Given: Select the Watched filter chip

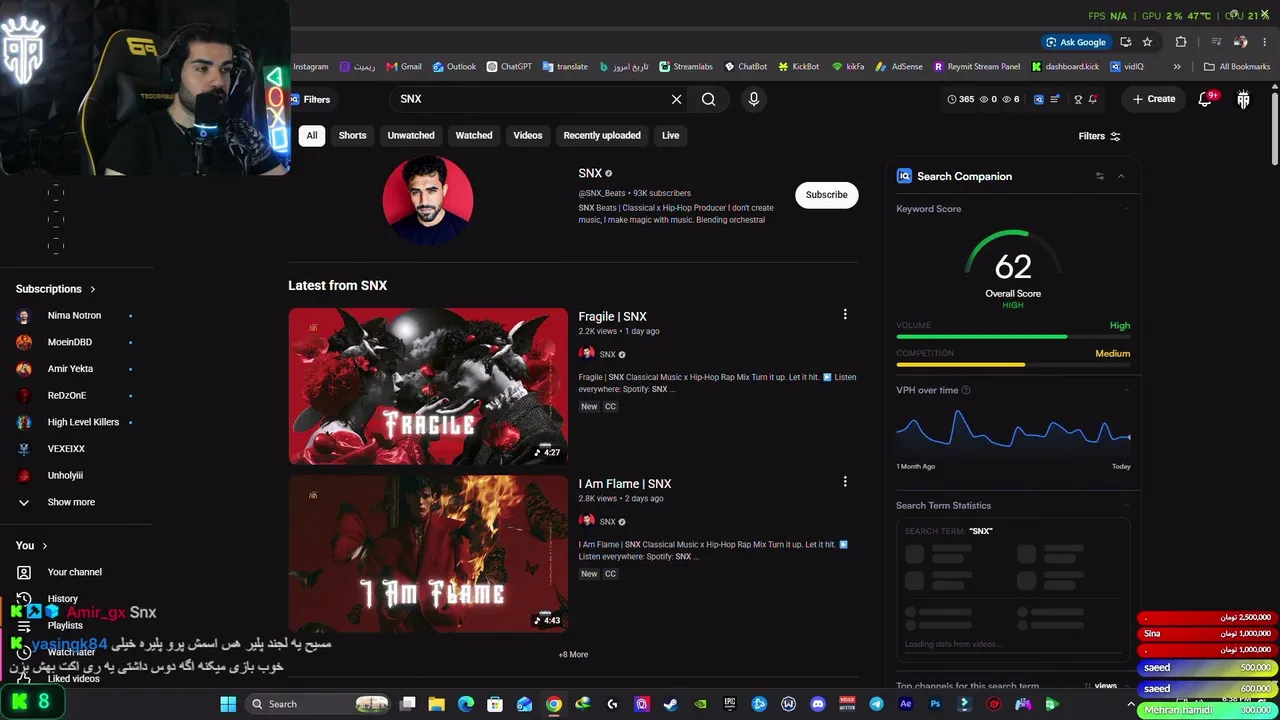Looking at the screenshot, I should click(474, 136).
